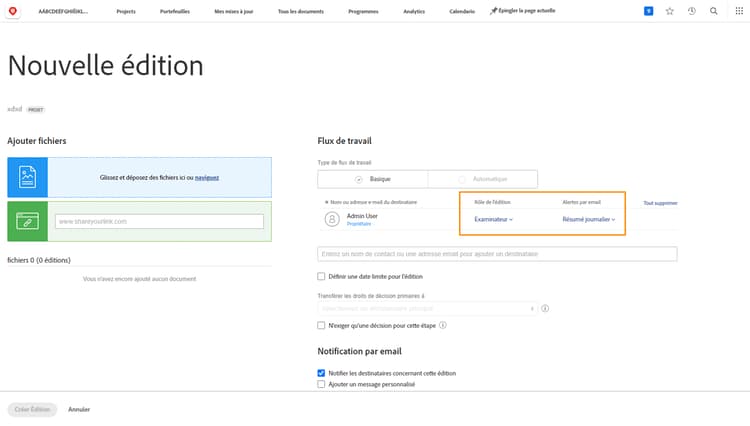
Task: Uncheck 'Notifier les destinataires concernant cette édition'
Action: (321, 373)
